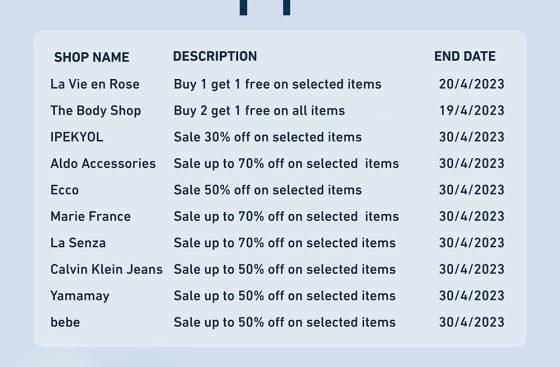Click the IPEKYOL shop name
The height and width of the screenshot is (367, 560).
click(x=76, y=137)
